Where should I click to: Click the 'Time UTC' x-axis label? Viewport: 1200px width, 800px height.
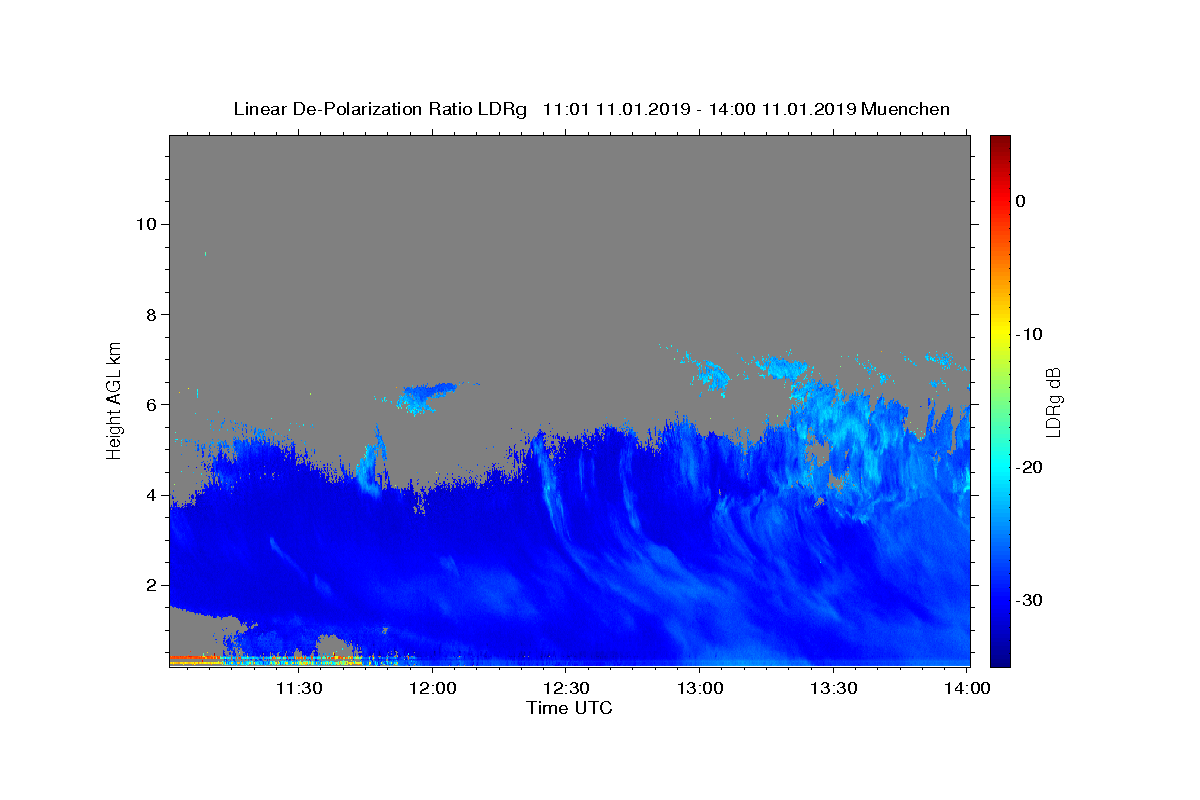569,708
